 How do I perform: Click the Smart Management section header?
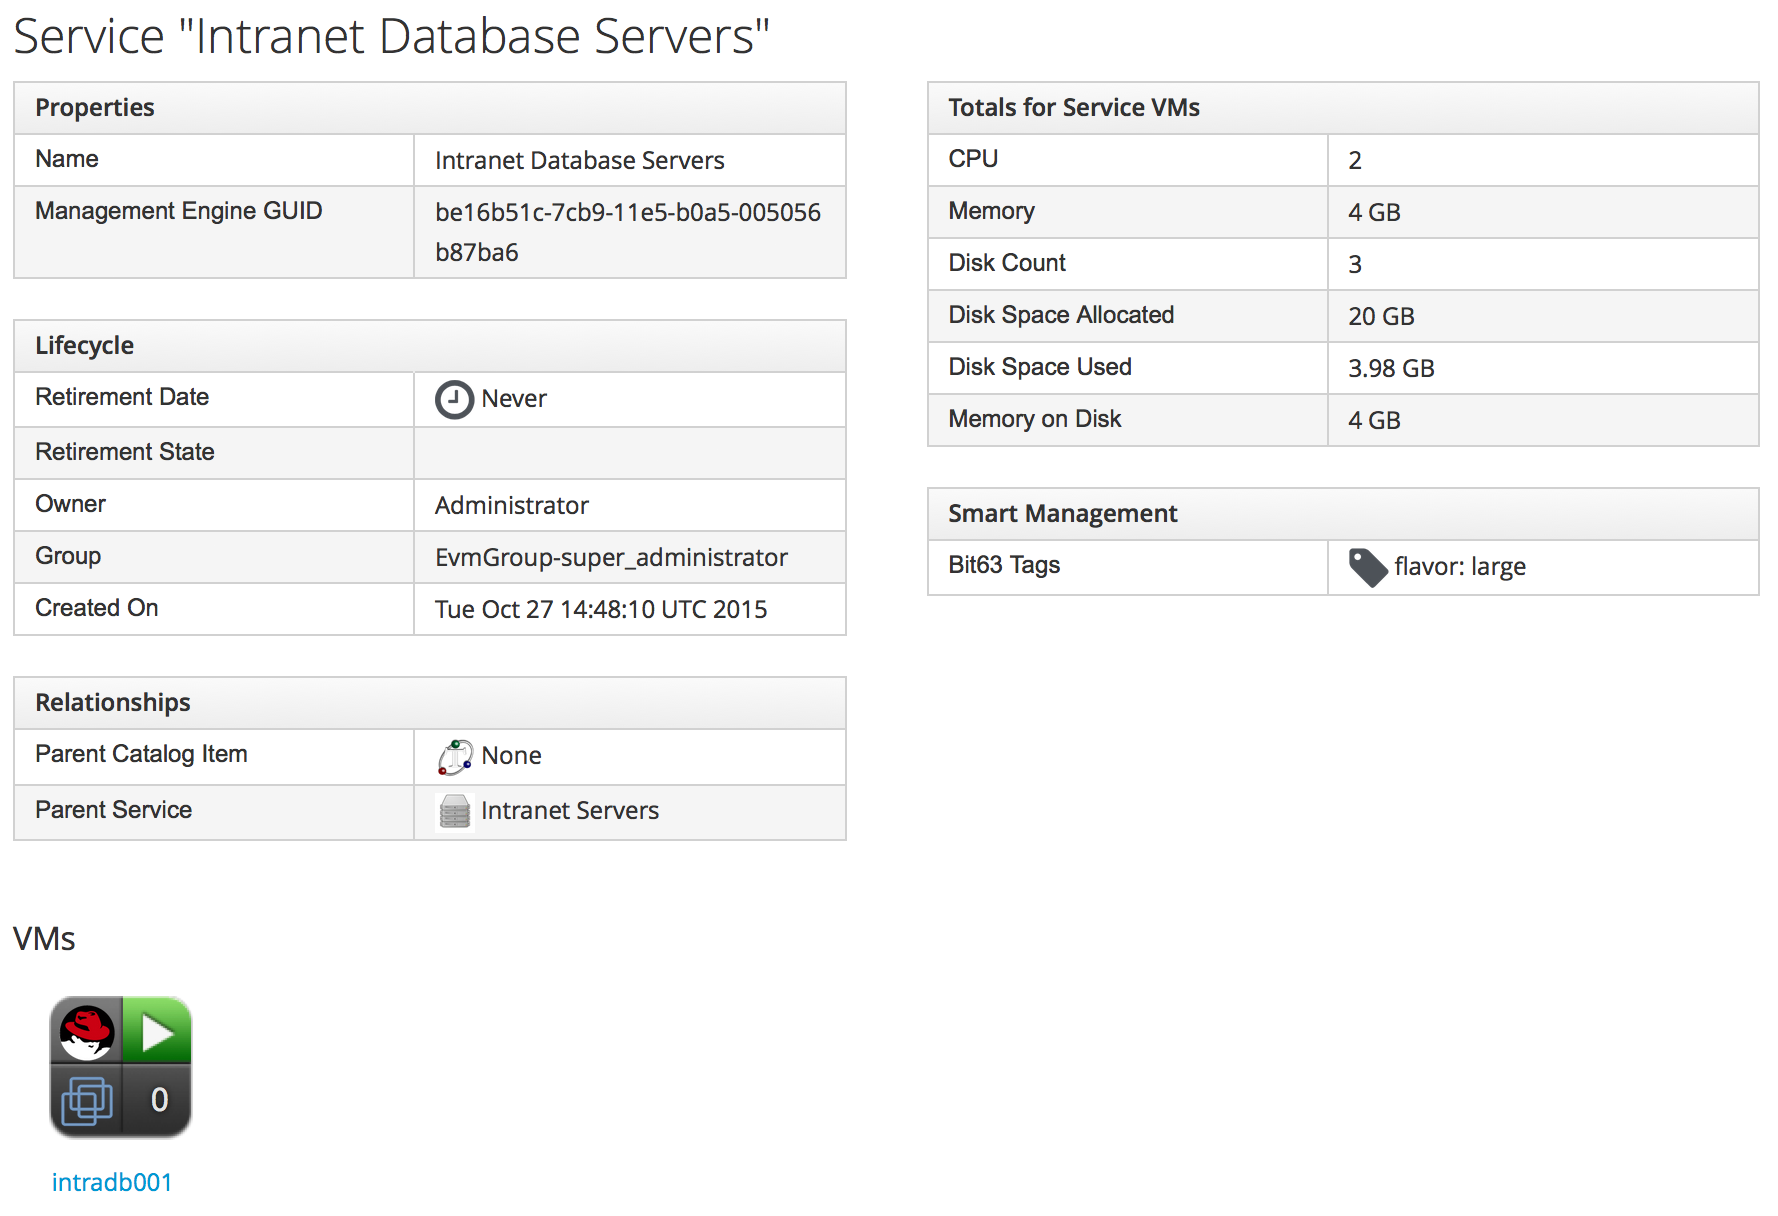(1062, 514)
